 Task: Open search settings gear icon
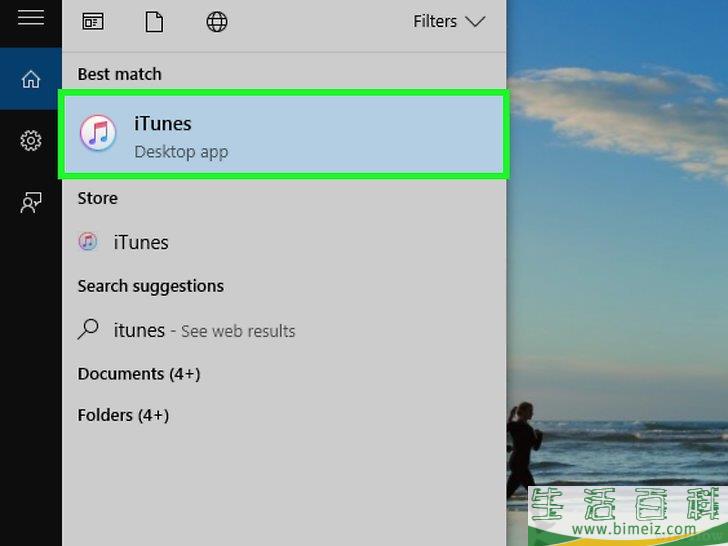[x=31, y=140]
